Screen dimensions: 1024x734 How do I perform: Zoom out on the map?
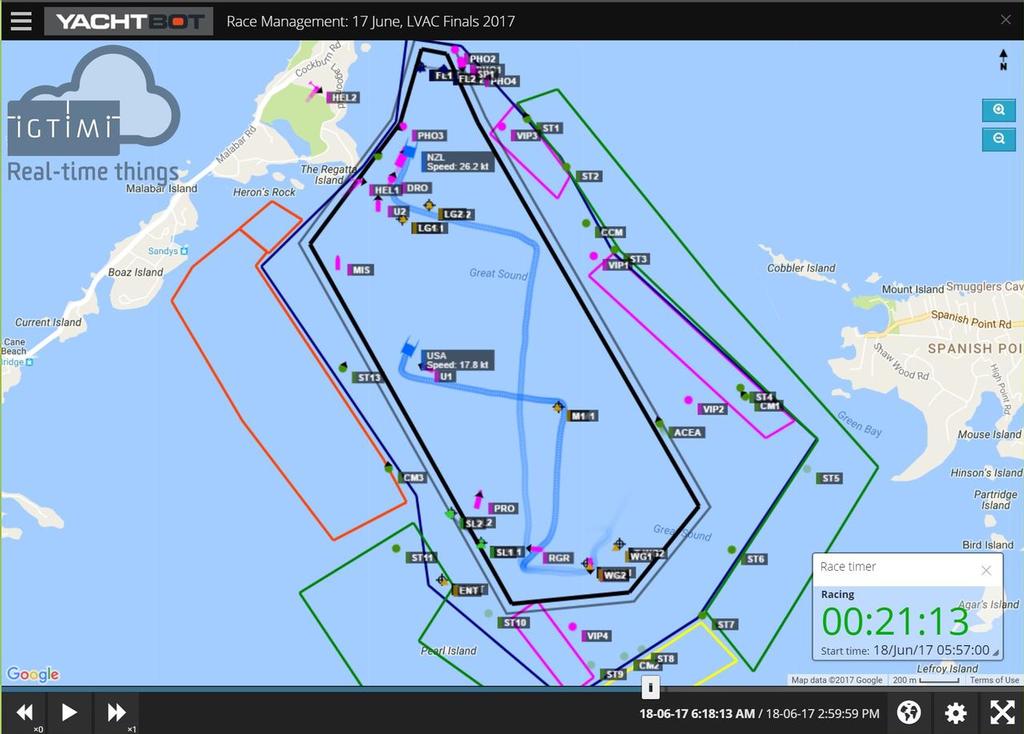pyautogui.click(x=999, y=138)
